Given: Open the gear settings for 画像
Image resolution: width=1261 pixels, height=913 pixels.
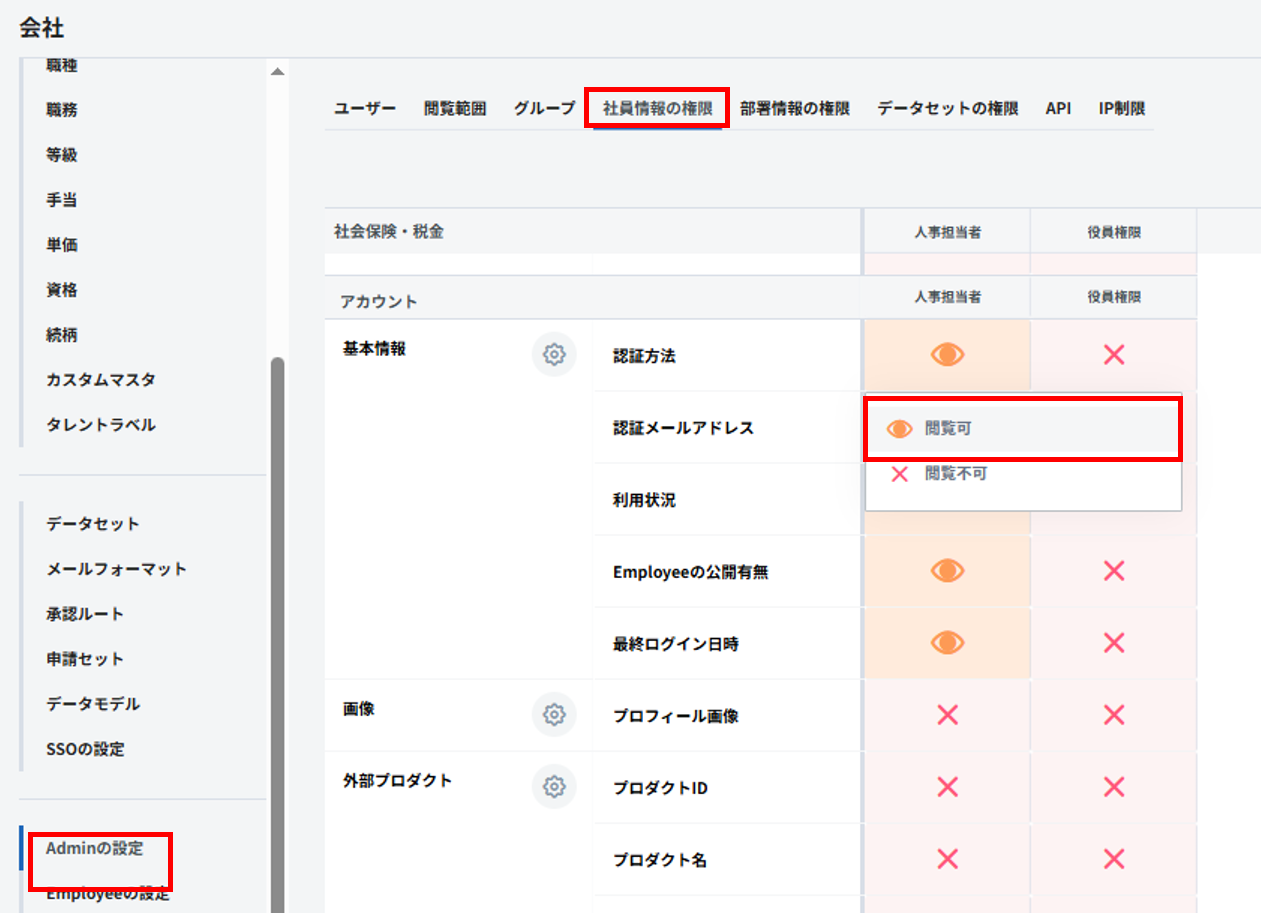Looking at the screenshot, I should tap(554, 714).
